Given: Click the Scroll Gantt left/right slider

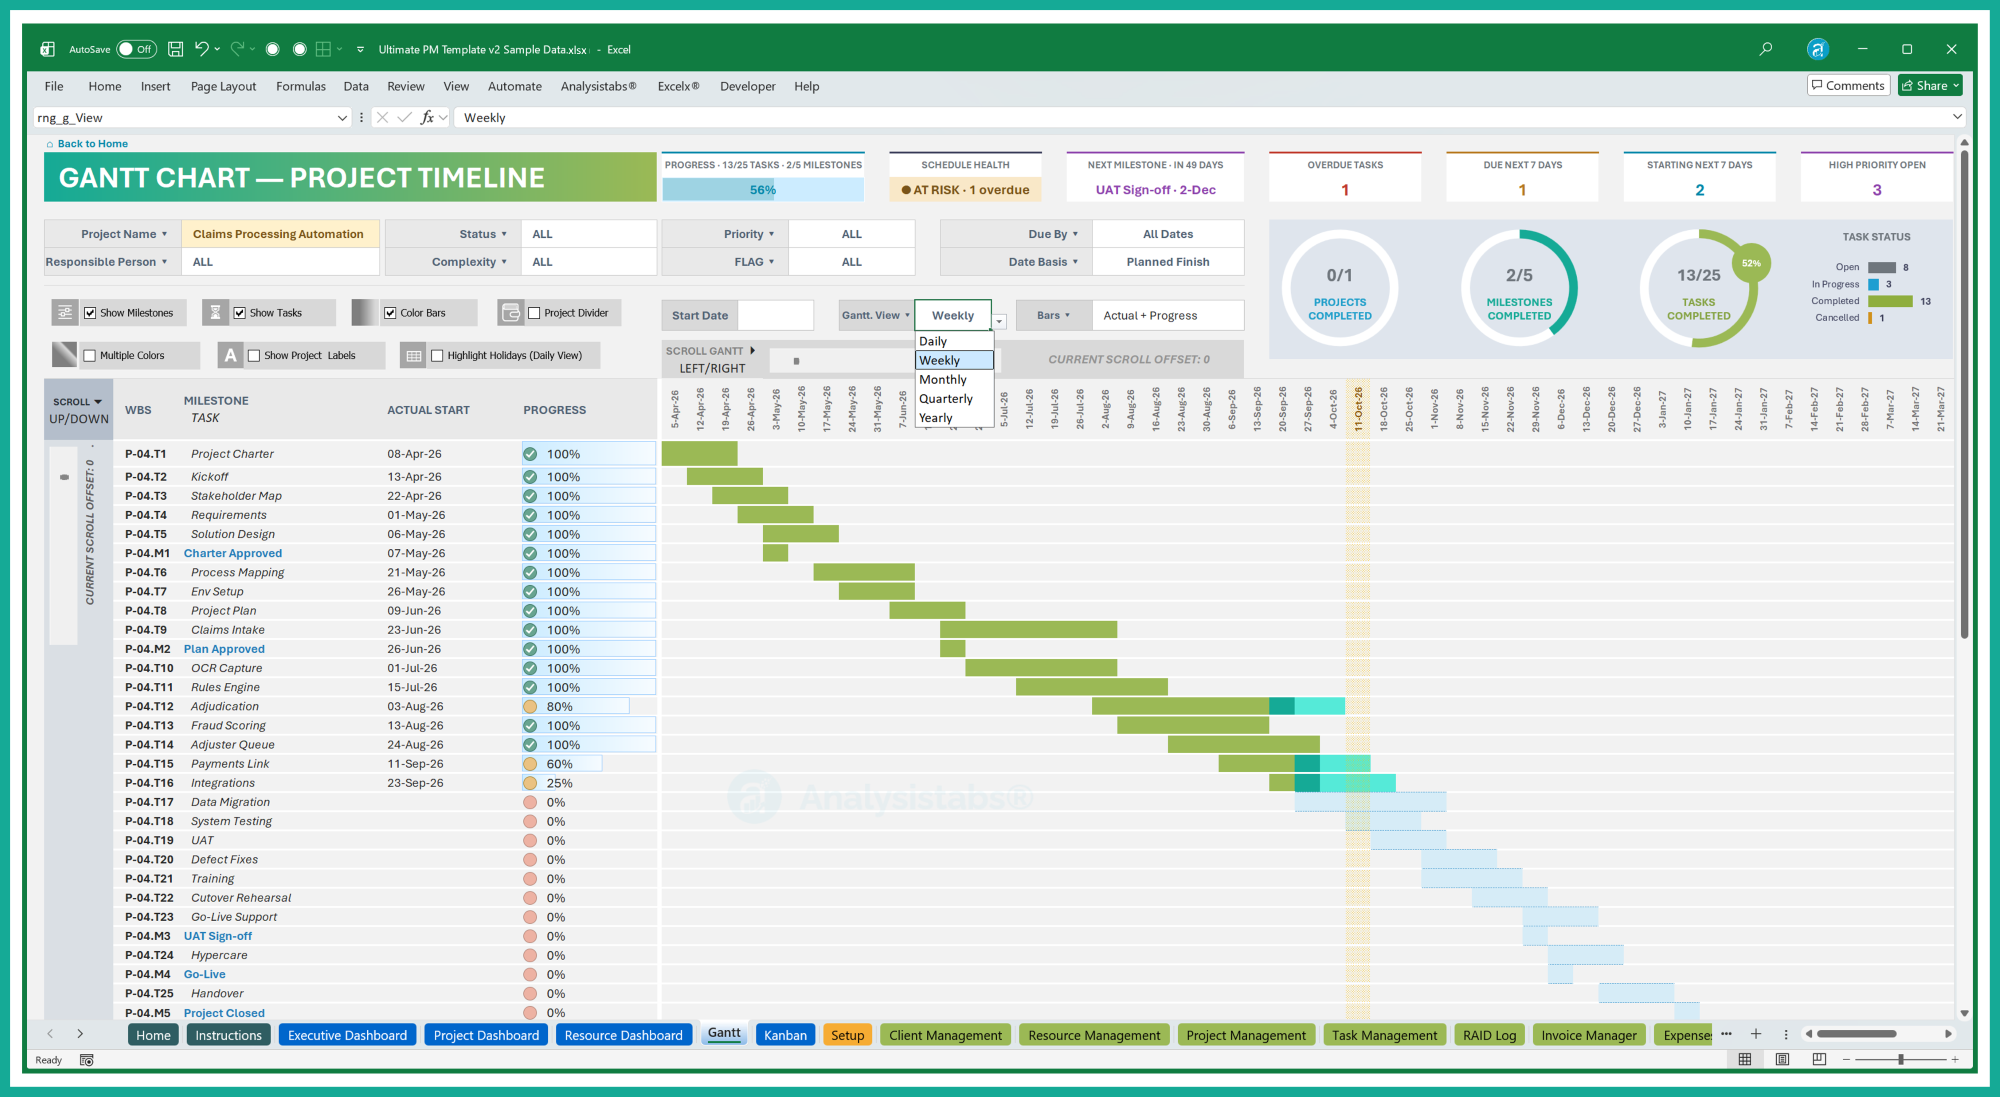Looking at the screenshot, I should [796, 361].
